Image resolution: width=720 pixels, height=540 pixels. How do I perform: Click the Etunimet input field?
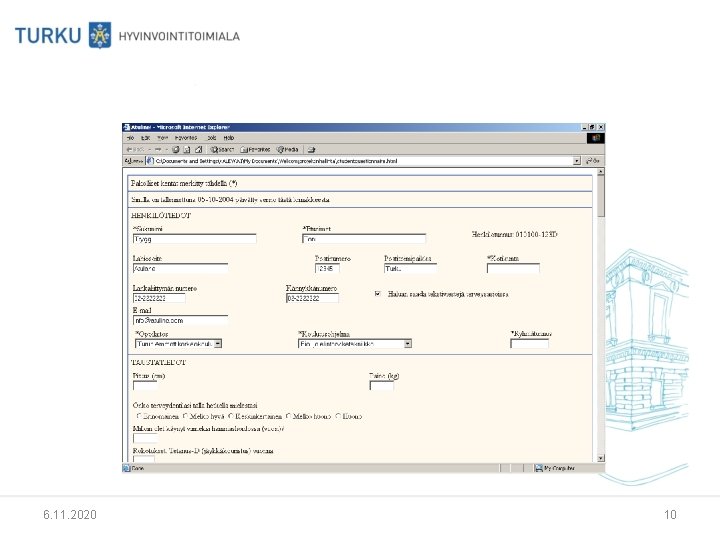pos(364,239)
